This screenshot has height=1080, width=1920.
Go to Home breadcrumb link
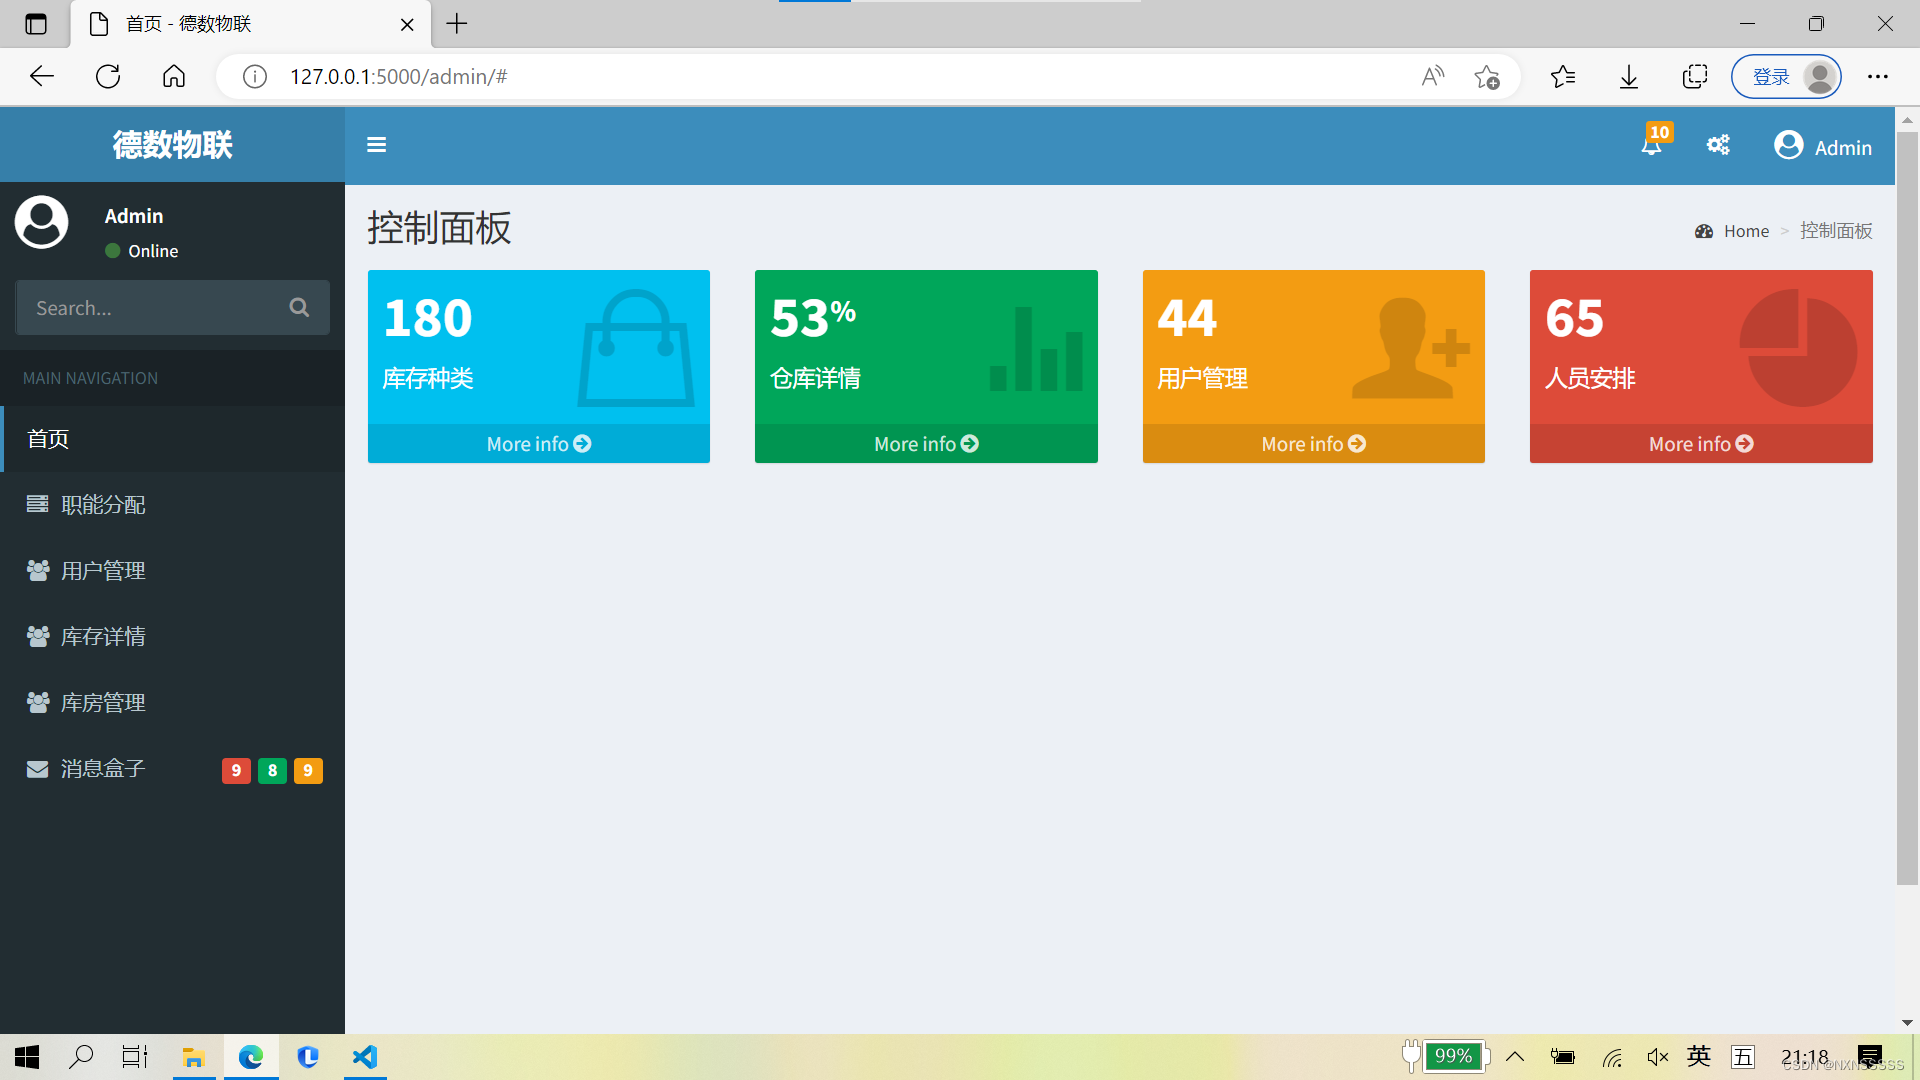[1746, 231]
